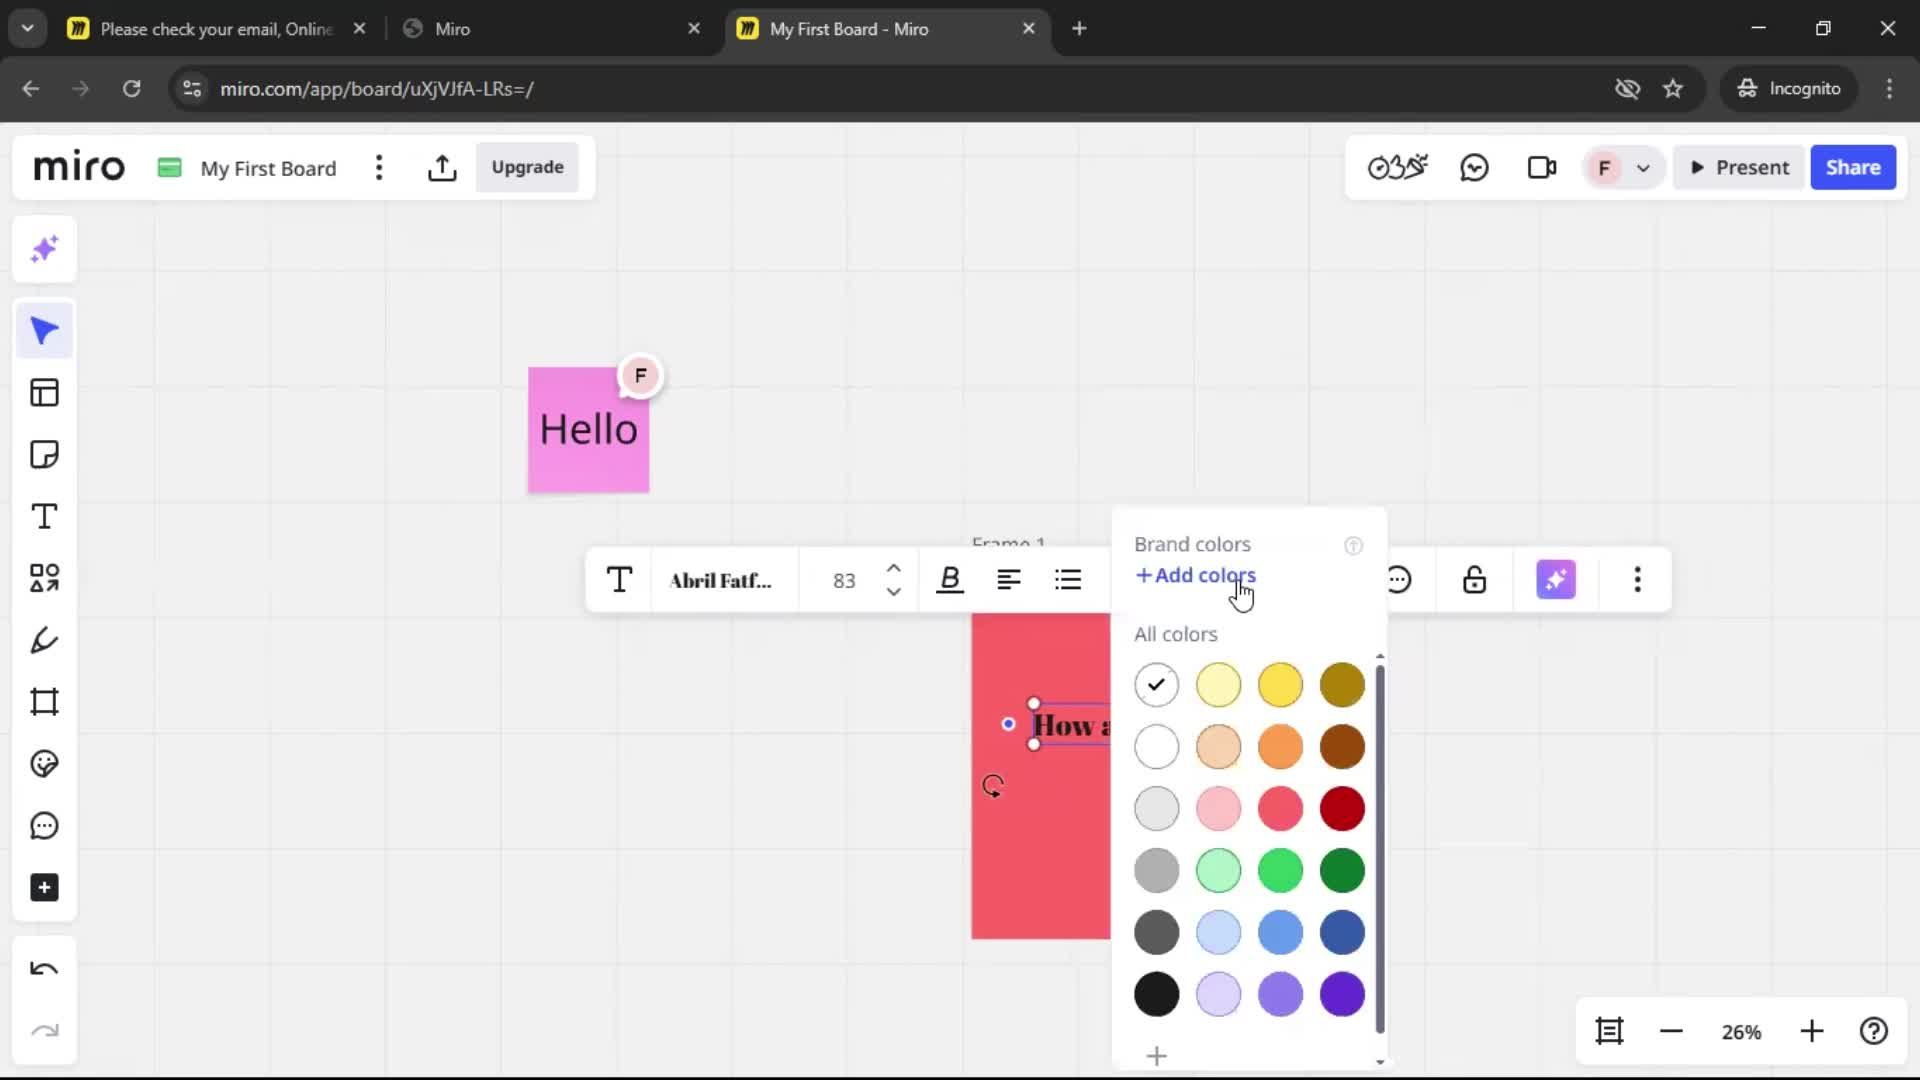Increase font size with up arrow

[893, 568]
